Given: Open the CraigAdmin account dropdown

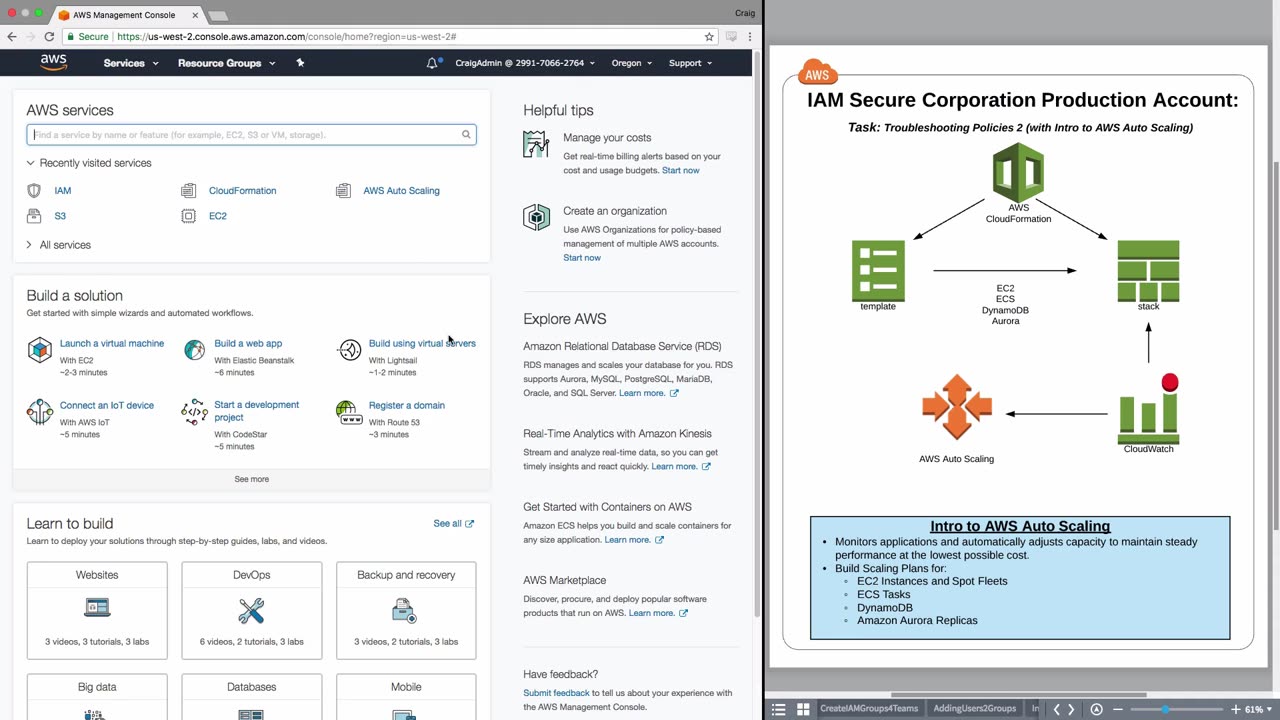Looking at the screenshot, I should [x=525, y=63].
